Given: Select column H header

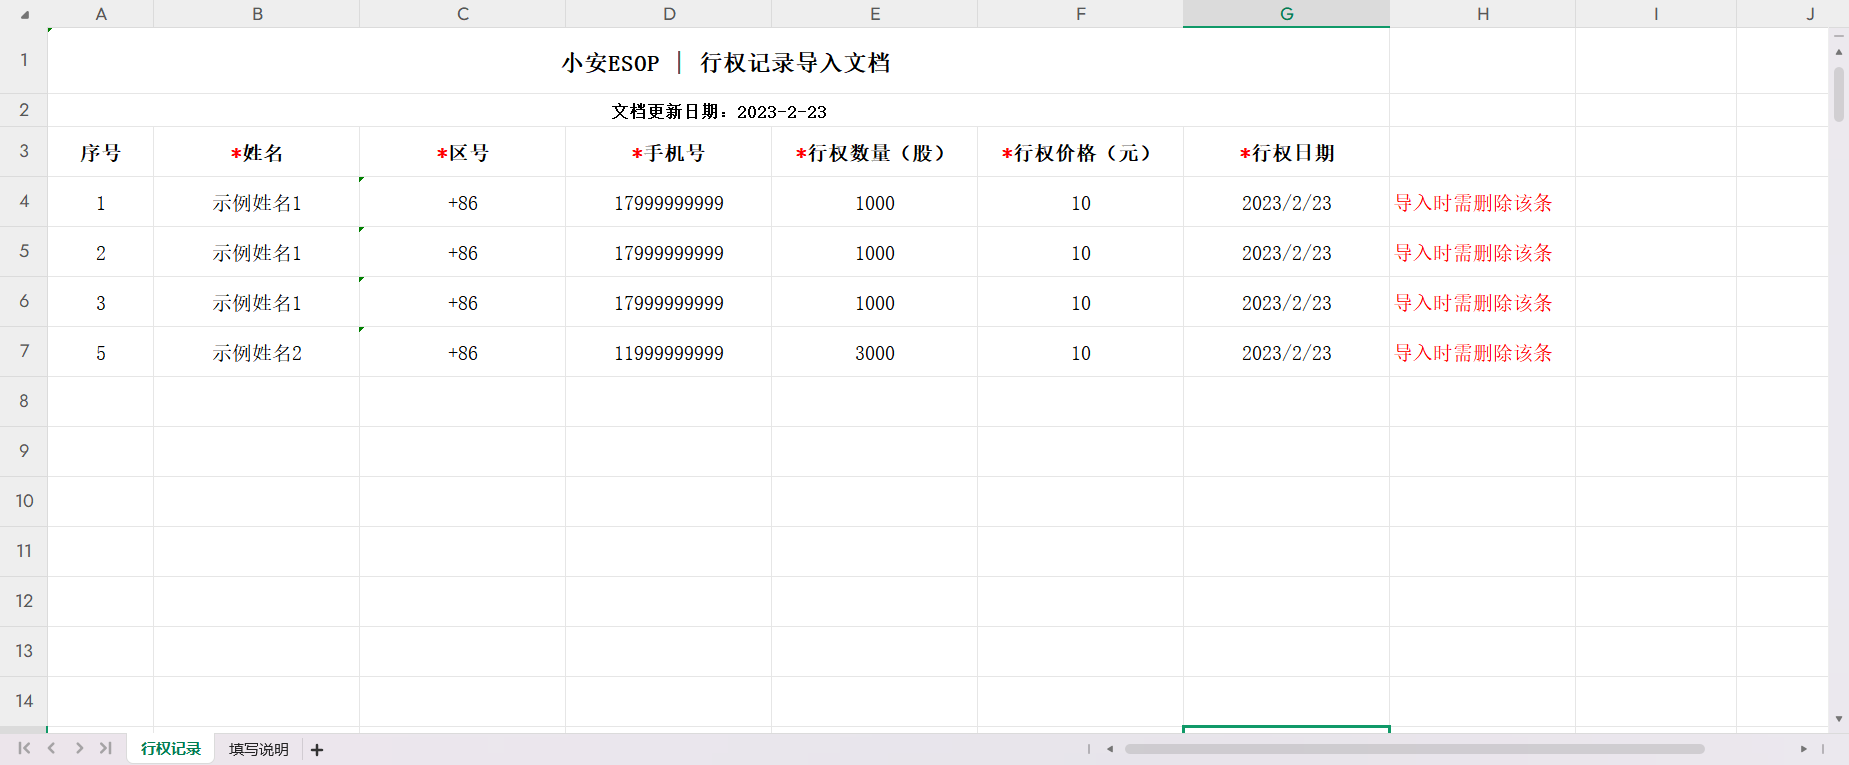Looking at the screenshot, I should [x=1483, y=14].
